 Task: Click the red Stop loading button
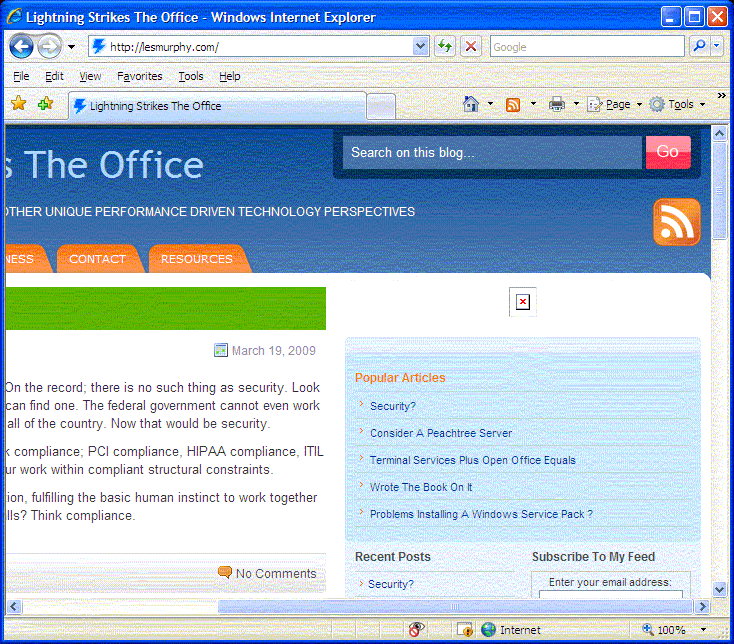[471, 46]
